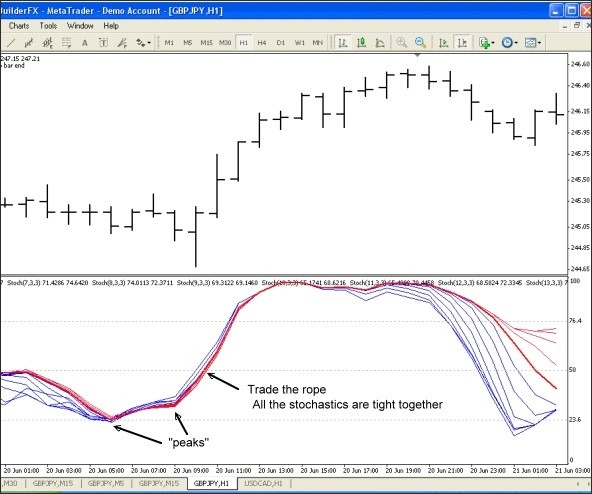Click the "peaks" text annotation
The height and width of the screenshot is (494, 592).
(188, 442)
